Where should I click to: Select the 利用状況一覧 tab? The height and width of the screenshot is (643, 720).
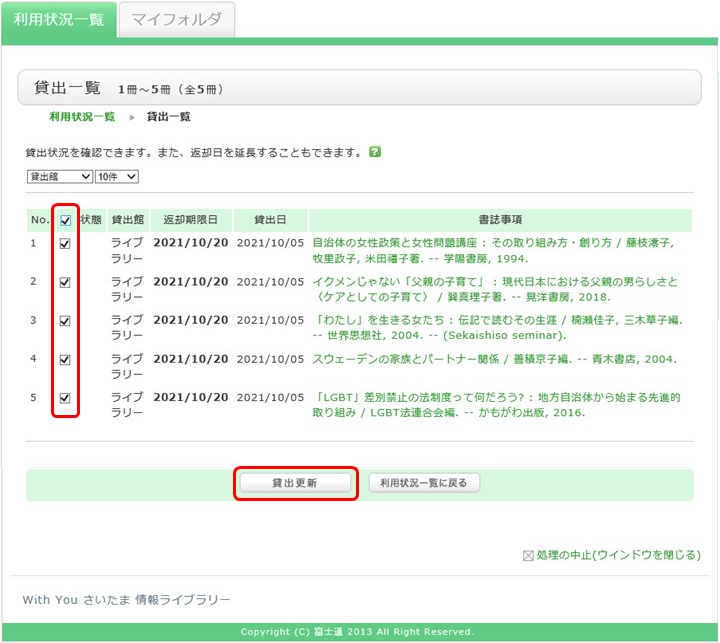58,20
